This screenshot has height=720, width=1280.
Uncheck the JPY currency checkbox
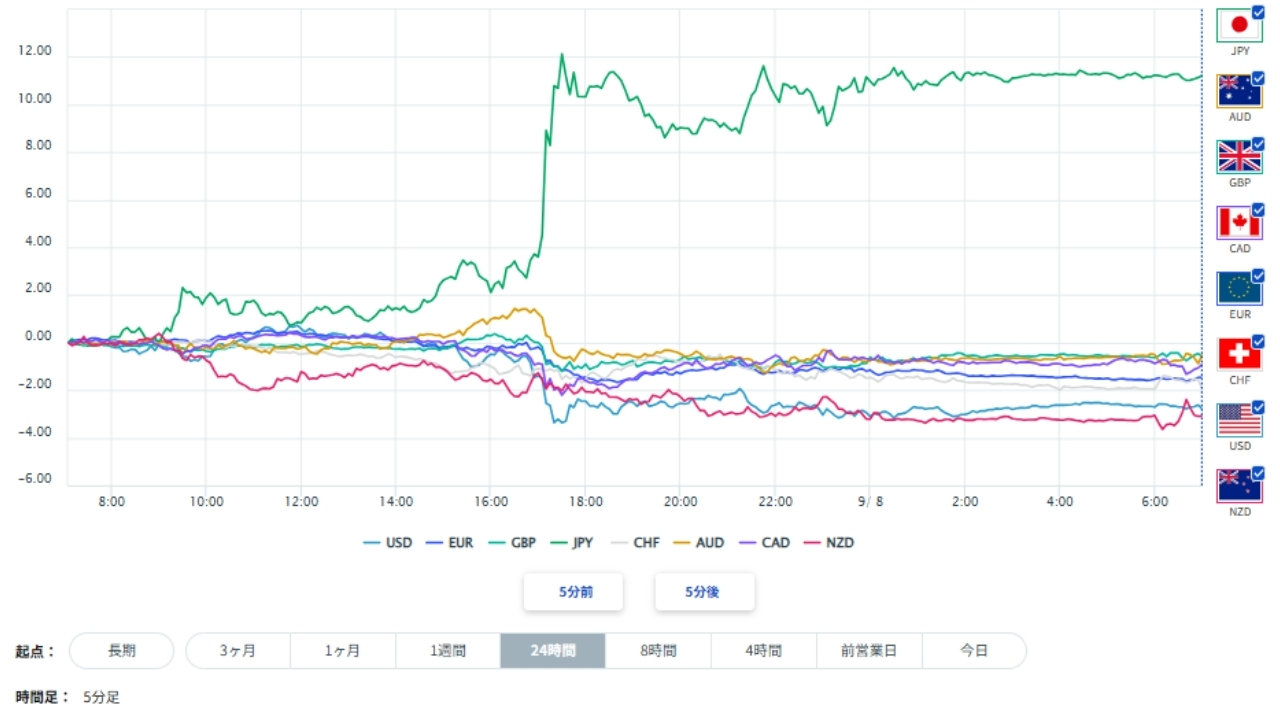1258,12
